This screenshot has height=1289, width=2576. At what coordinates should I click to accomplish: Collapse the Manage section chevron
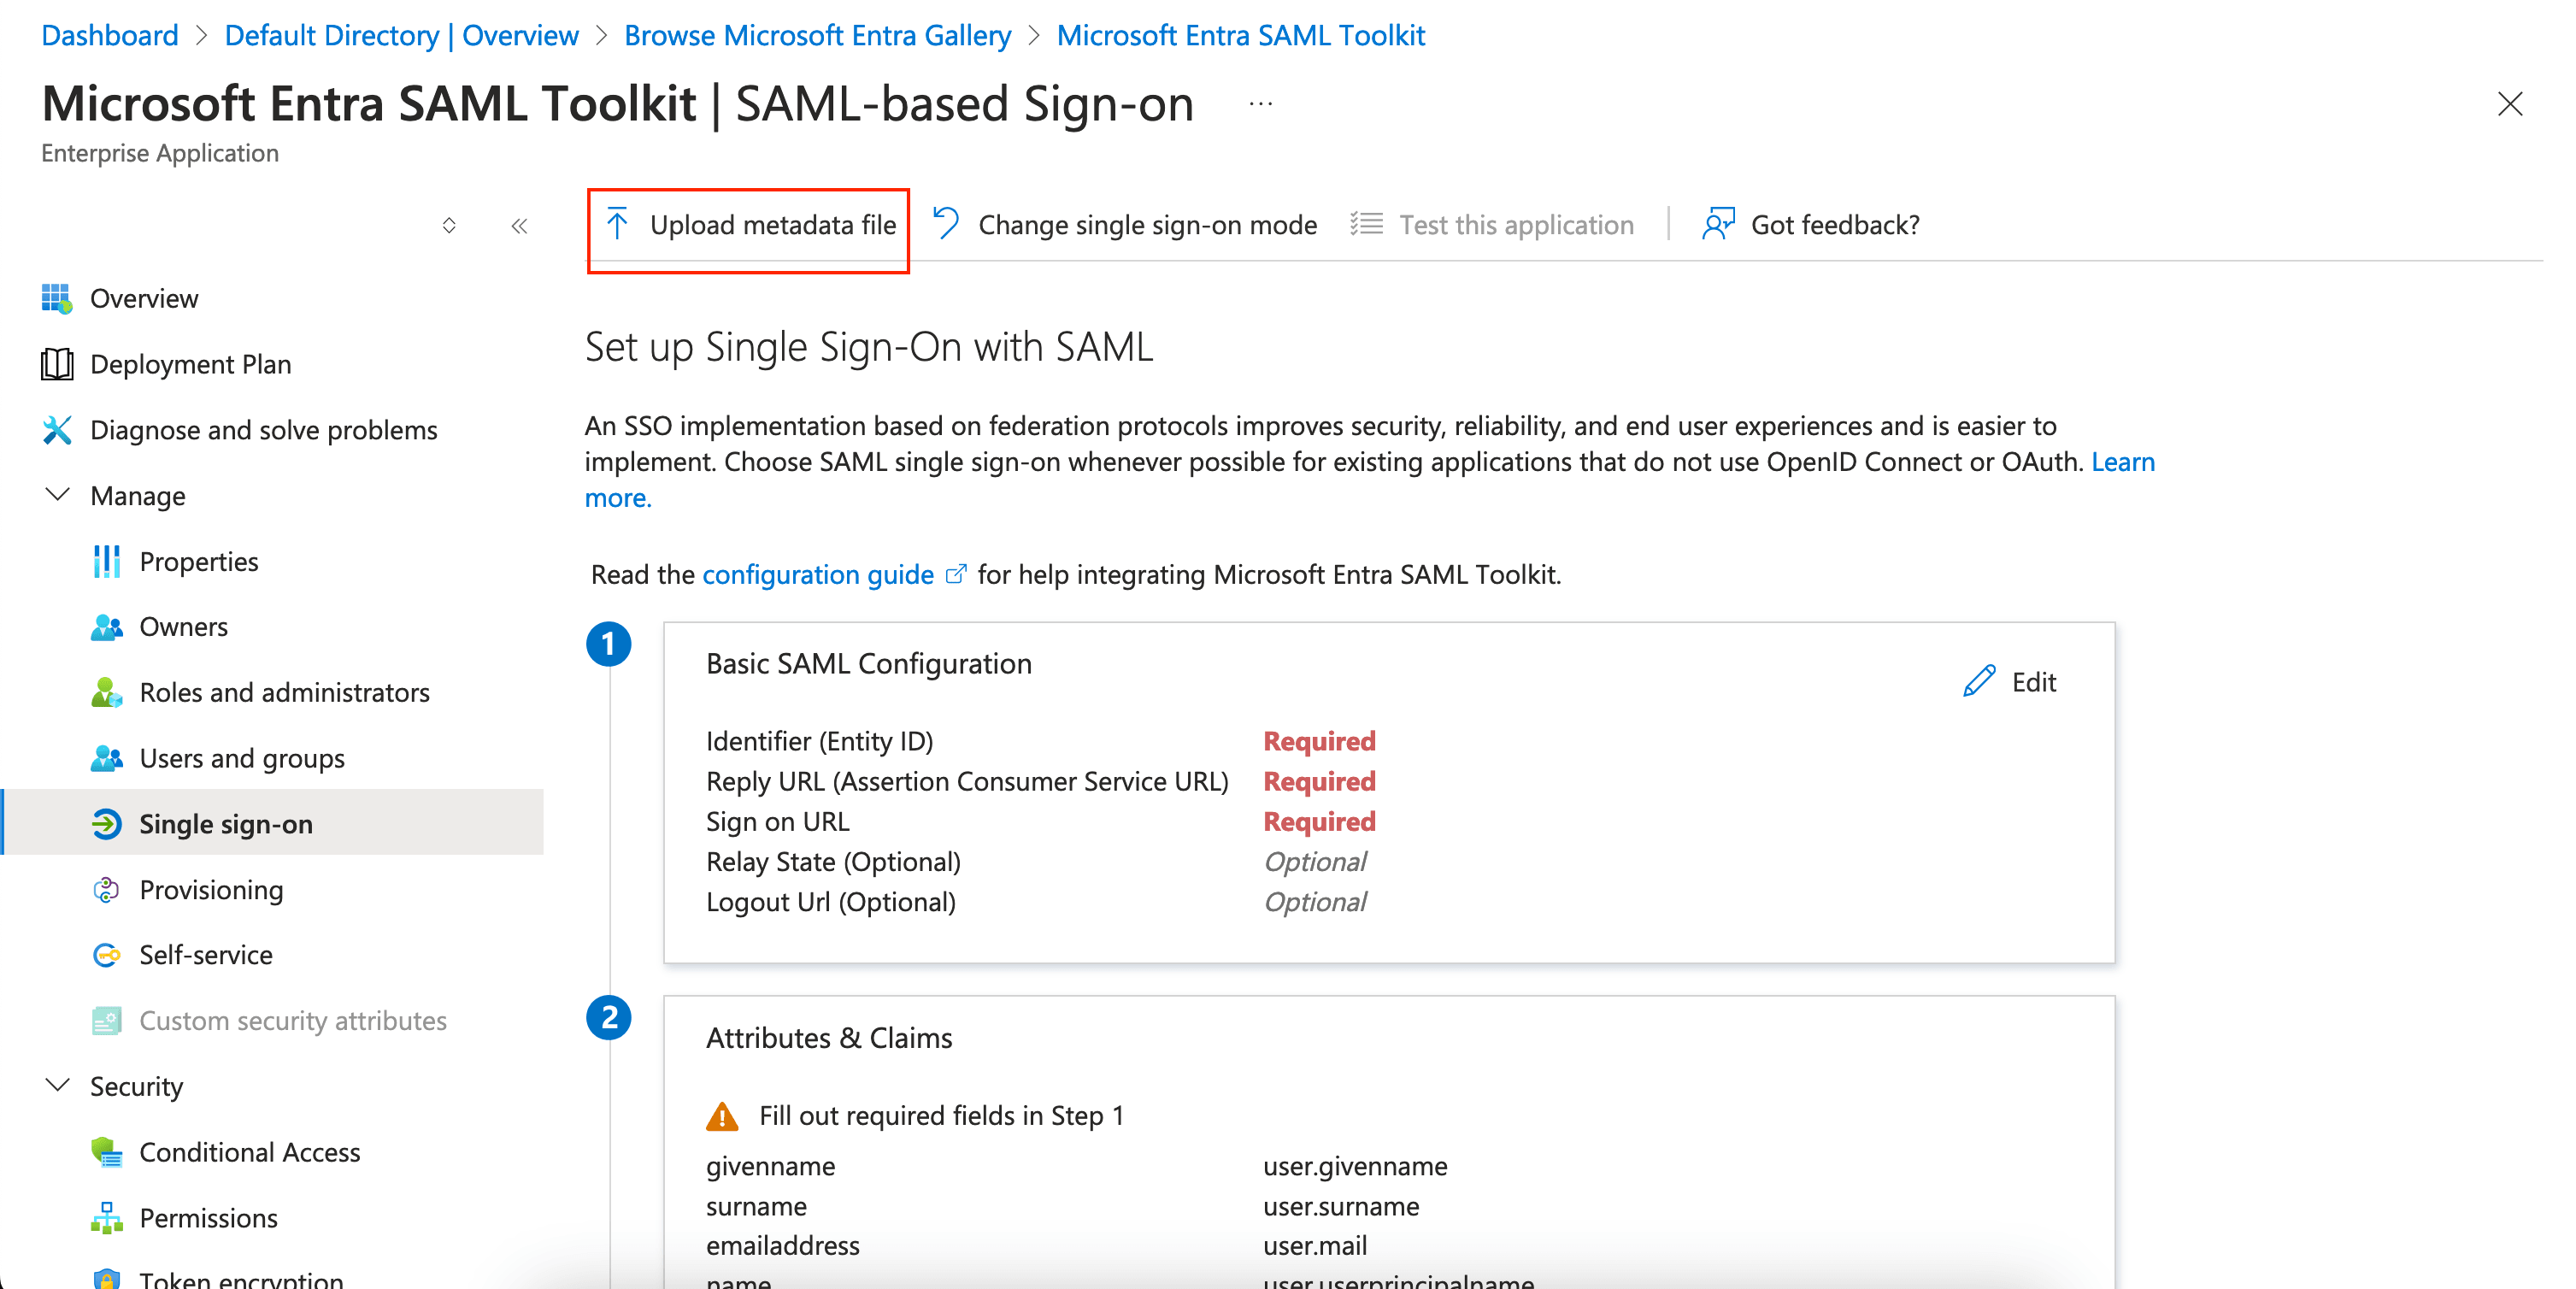(x=58, y=495)
